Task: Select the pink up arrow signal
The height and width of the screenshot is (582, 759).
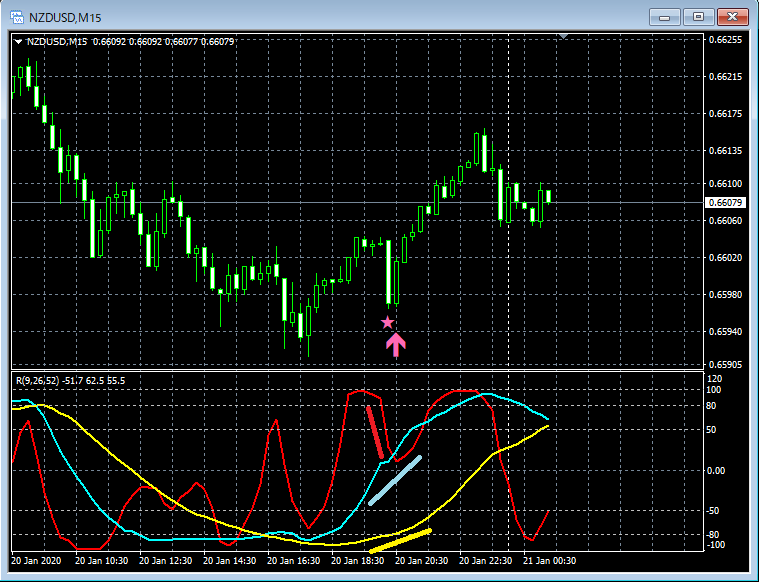Action: click(396, 344)
